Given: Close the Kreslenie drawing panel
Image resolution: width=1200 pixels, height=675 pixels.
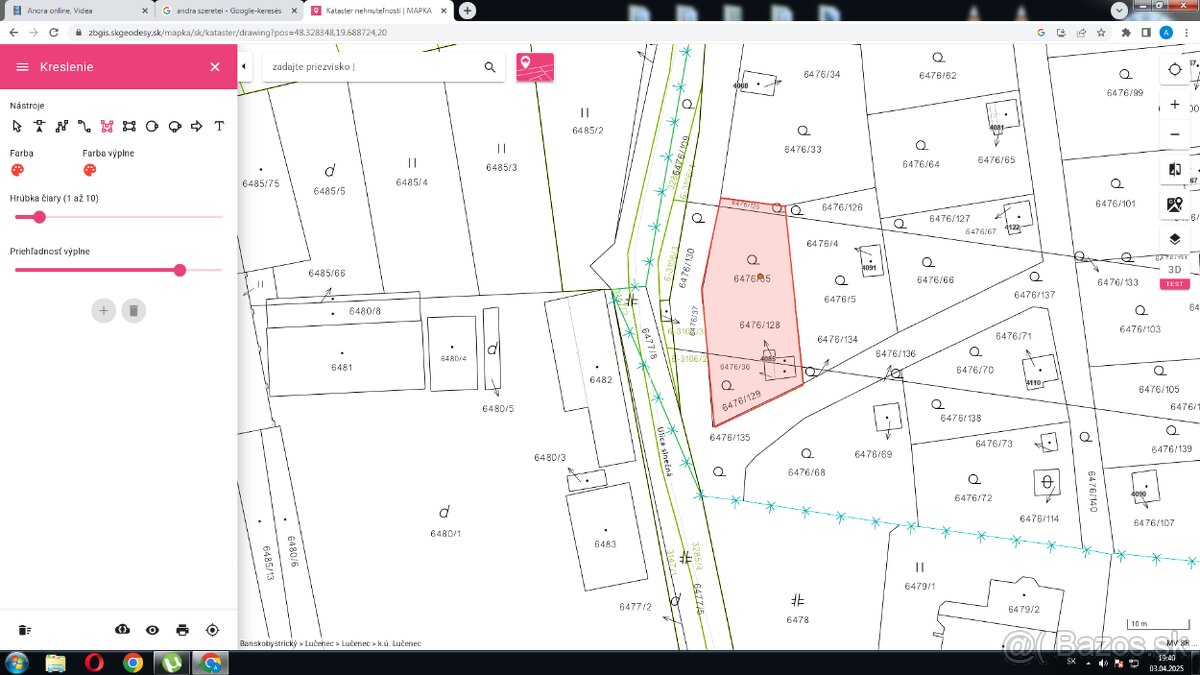Looking at the screenshot, I should tap(214, 67).
